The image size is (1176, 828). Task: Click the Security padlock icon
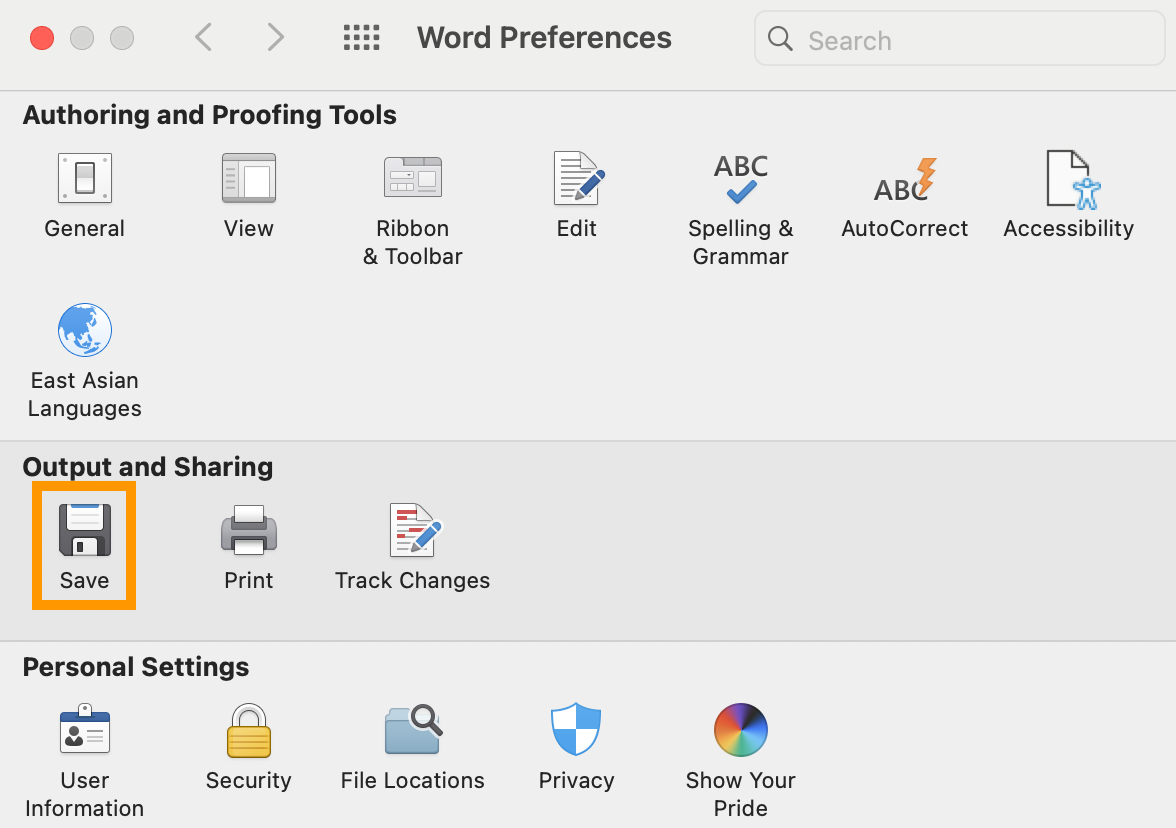tap(248, 732)
